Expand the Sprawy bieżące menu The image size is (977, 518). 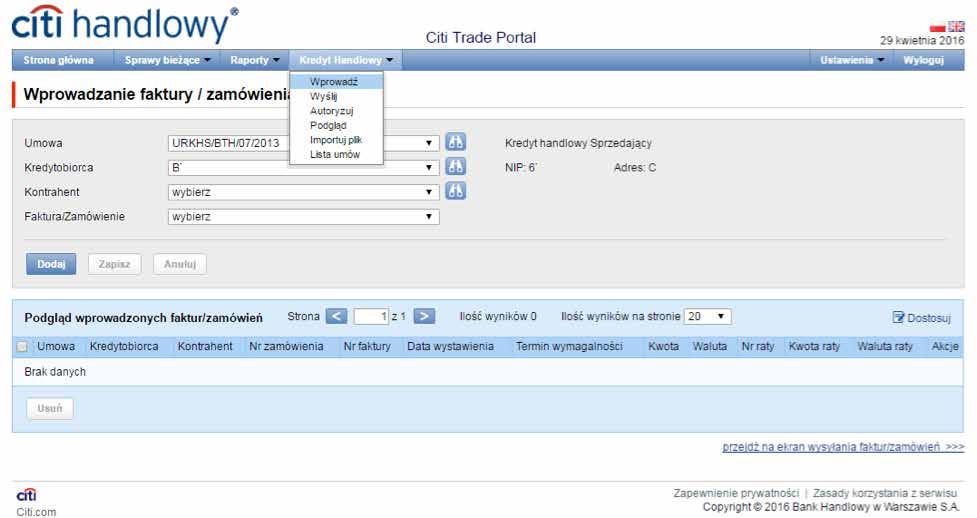(x=168, y=60)
